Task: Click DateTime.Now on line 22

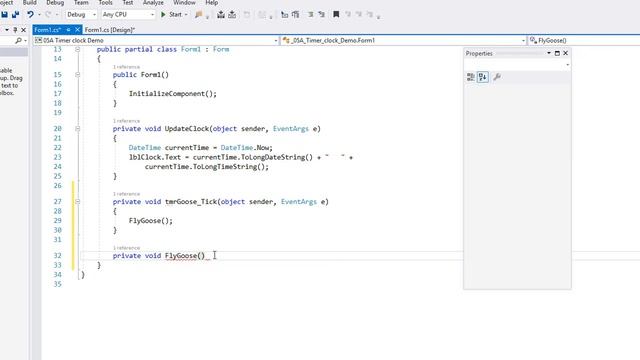Action: point(247,147)
